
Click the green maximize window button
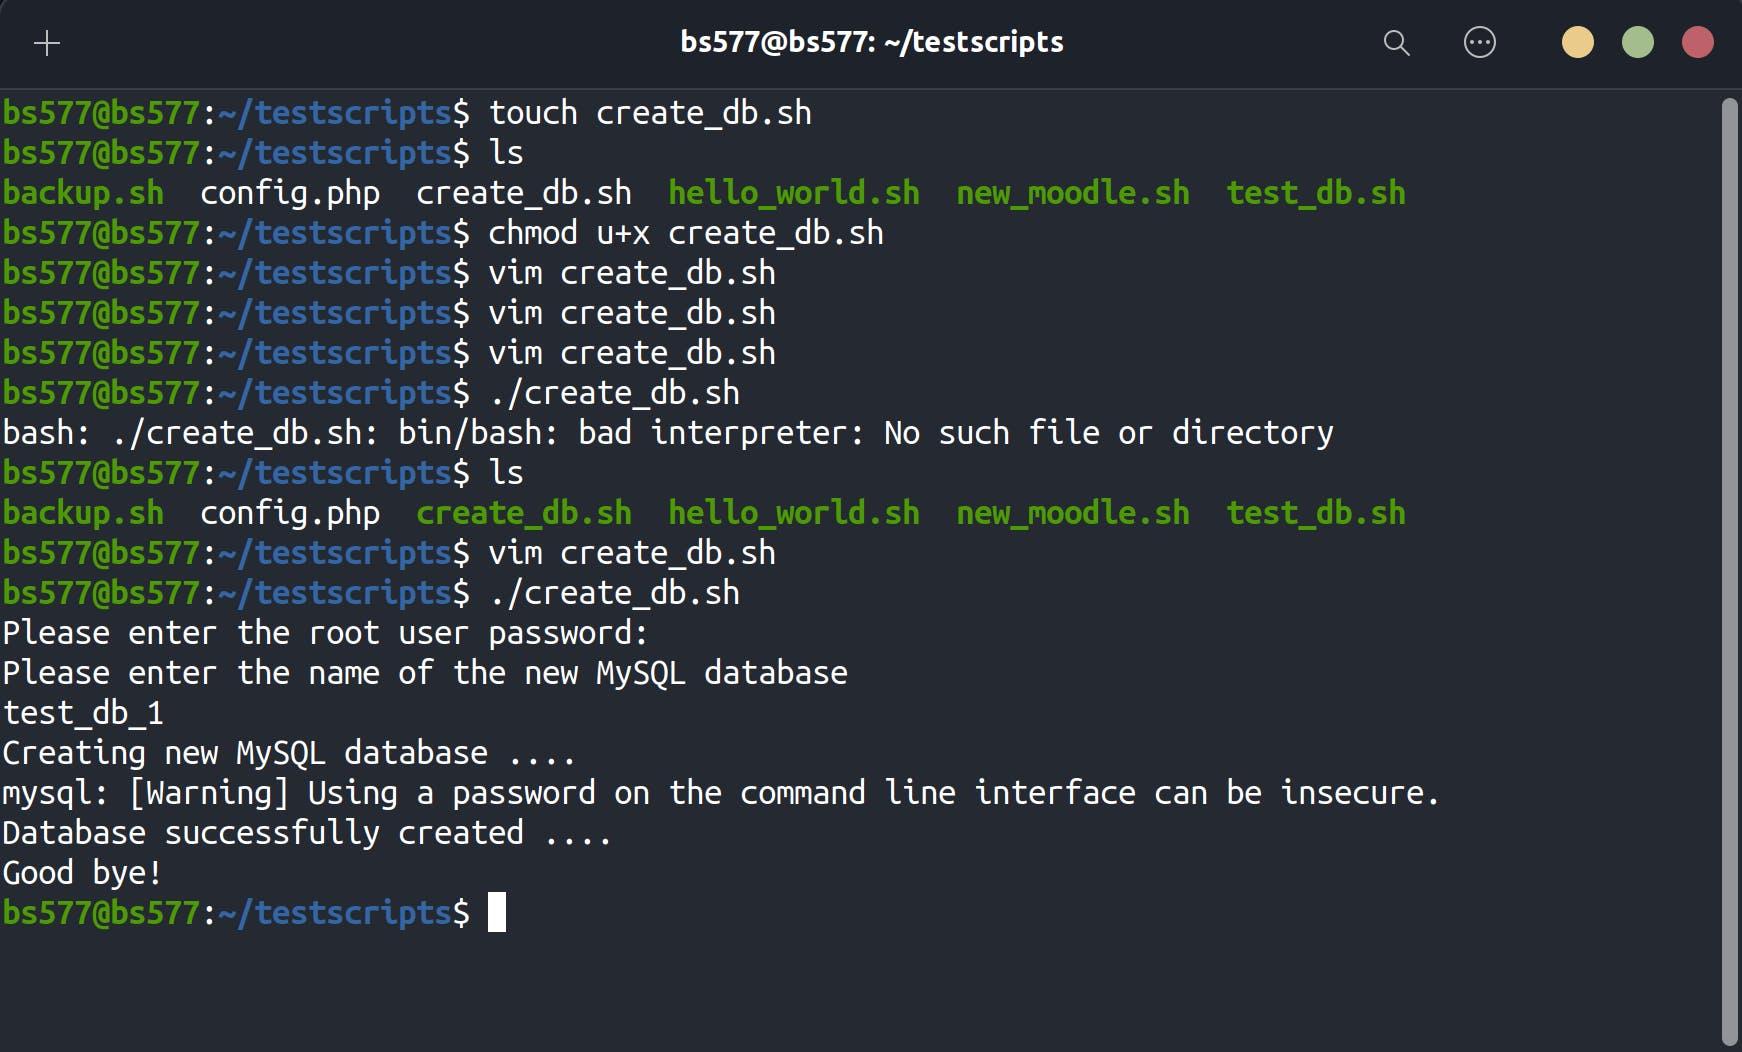tap(1637, 43)
